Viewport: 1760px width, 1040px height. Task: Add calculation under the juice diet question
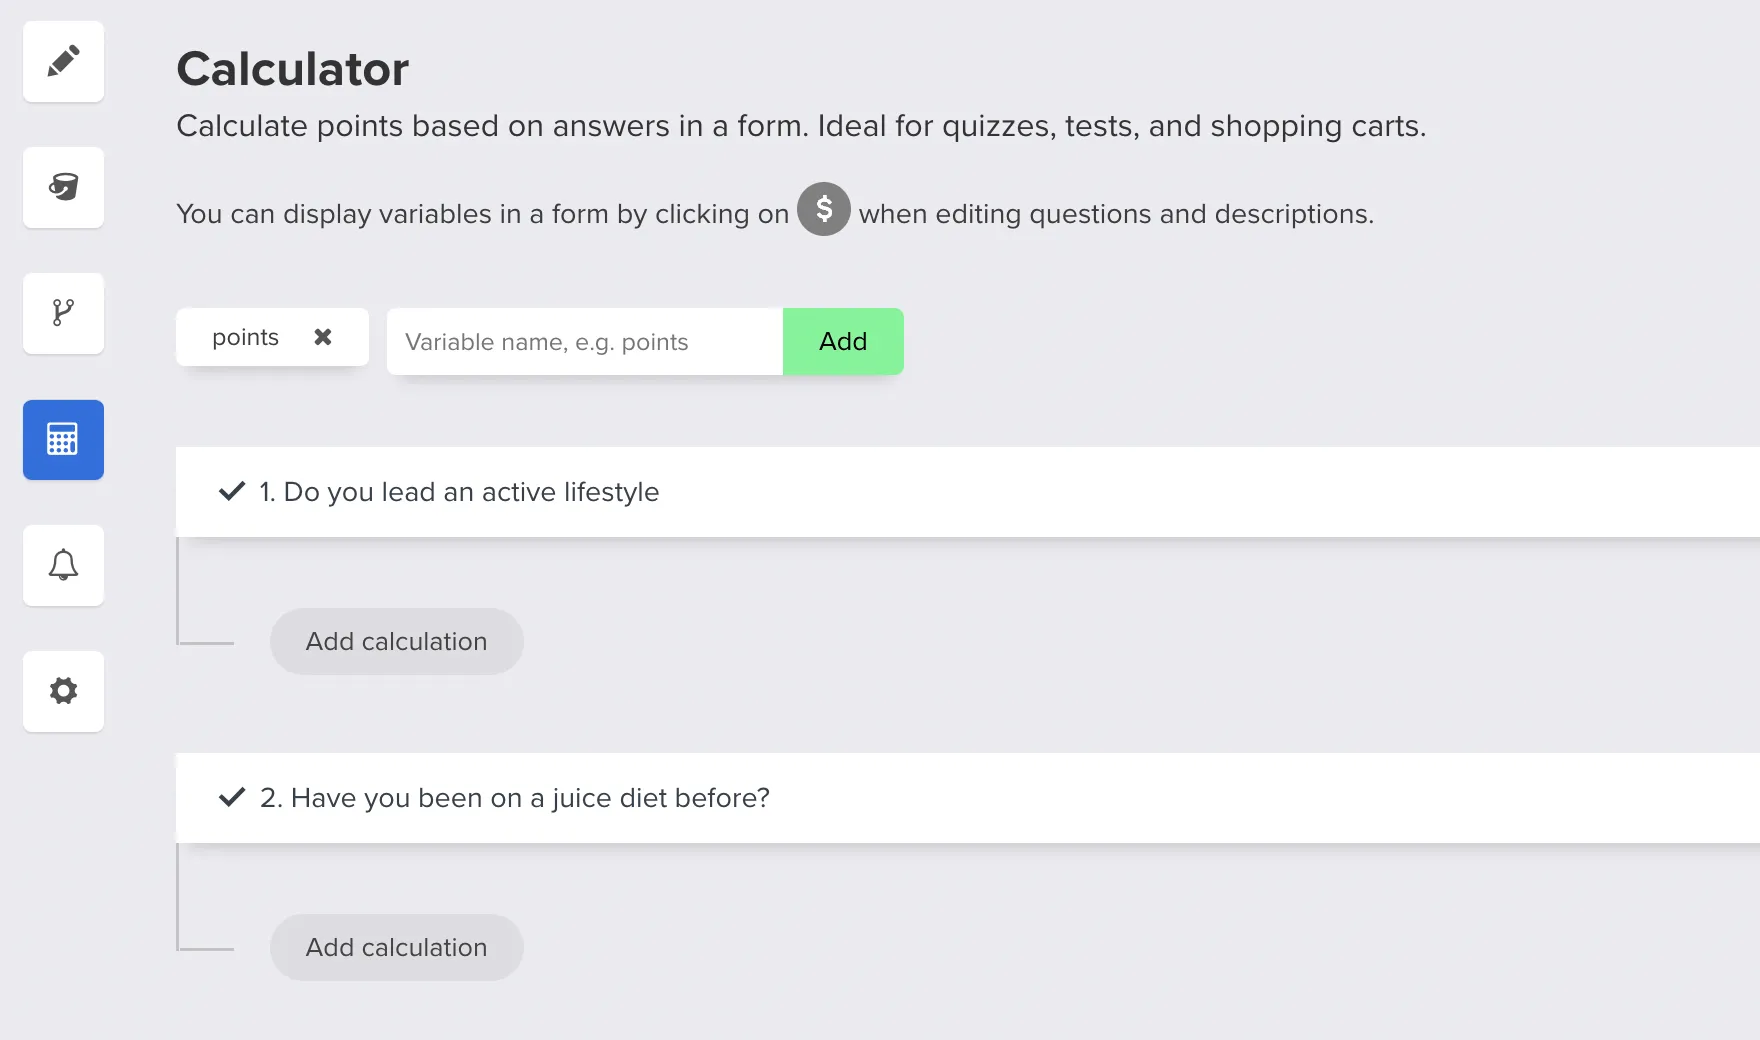coord(396,947)
